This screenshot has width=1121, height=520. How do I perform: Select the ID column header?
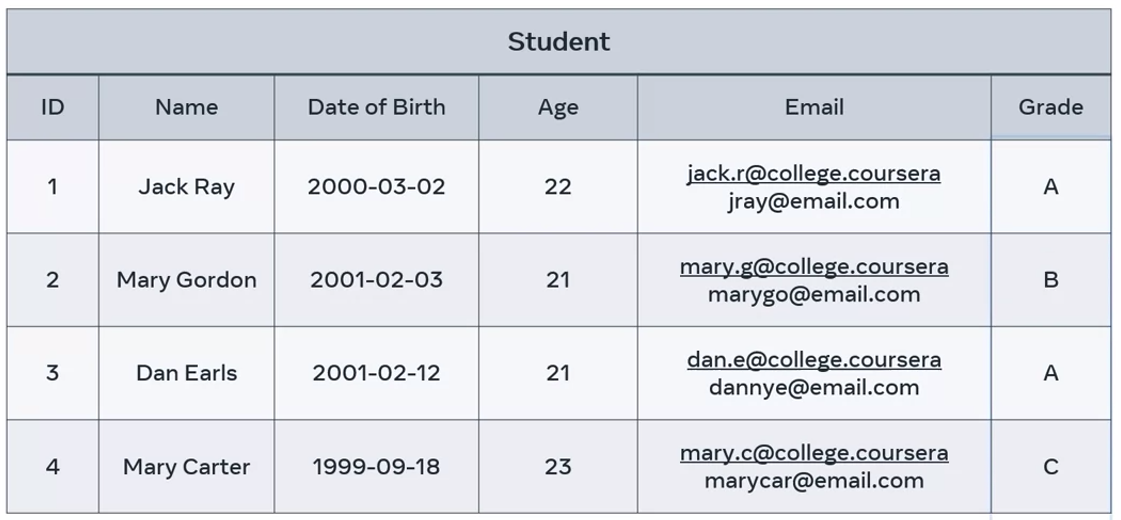click(52, 107)
